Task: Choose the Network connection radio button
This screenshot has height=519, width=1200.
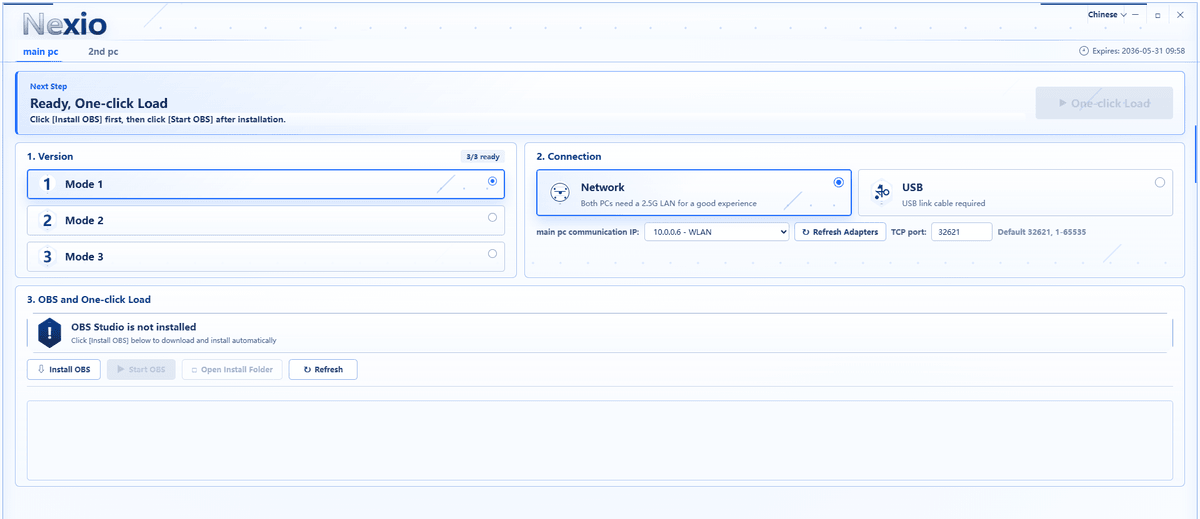Action: (x=838, y=182)
